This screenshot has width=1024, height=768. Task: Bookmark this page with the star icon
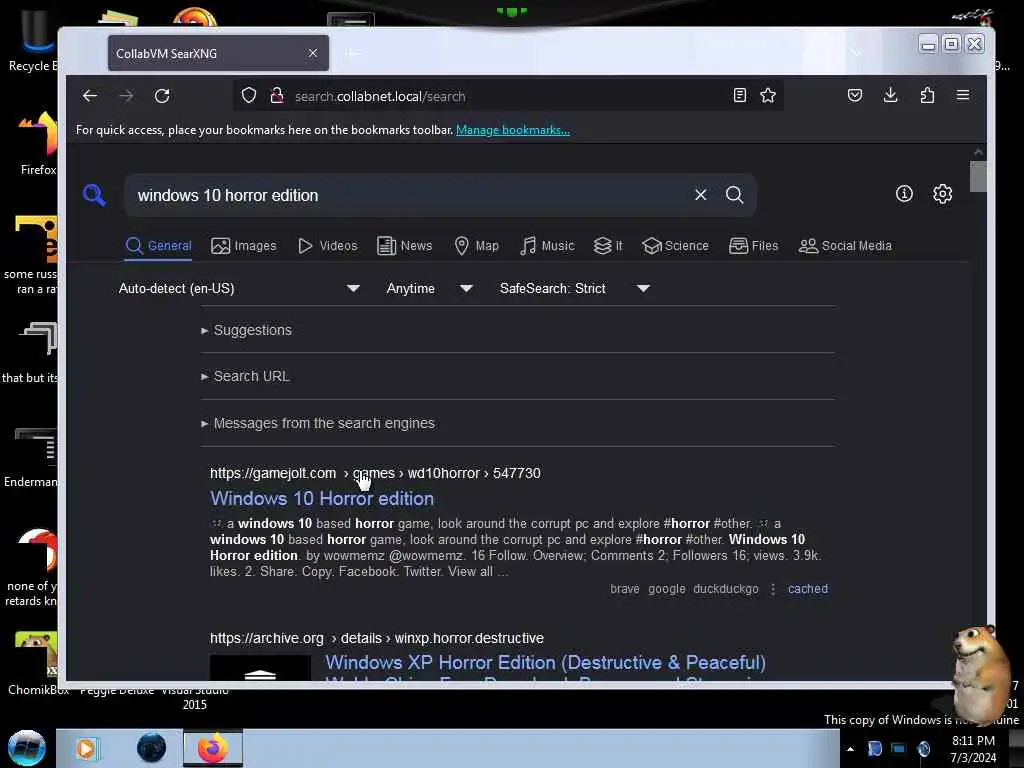pos(768,96)
